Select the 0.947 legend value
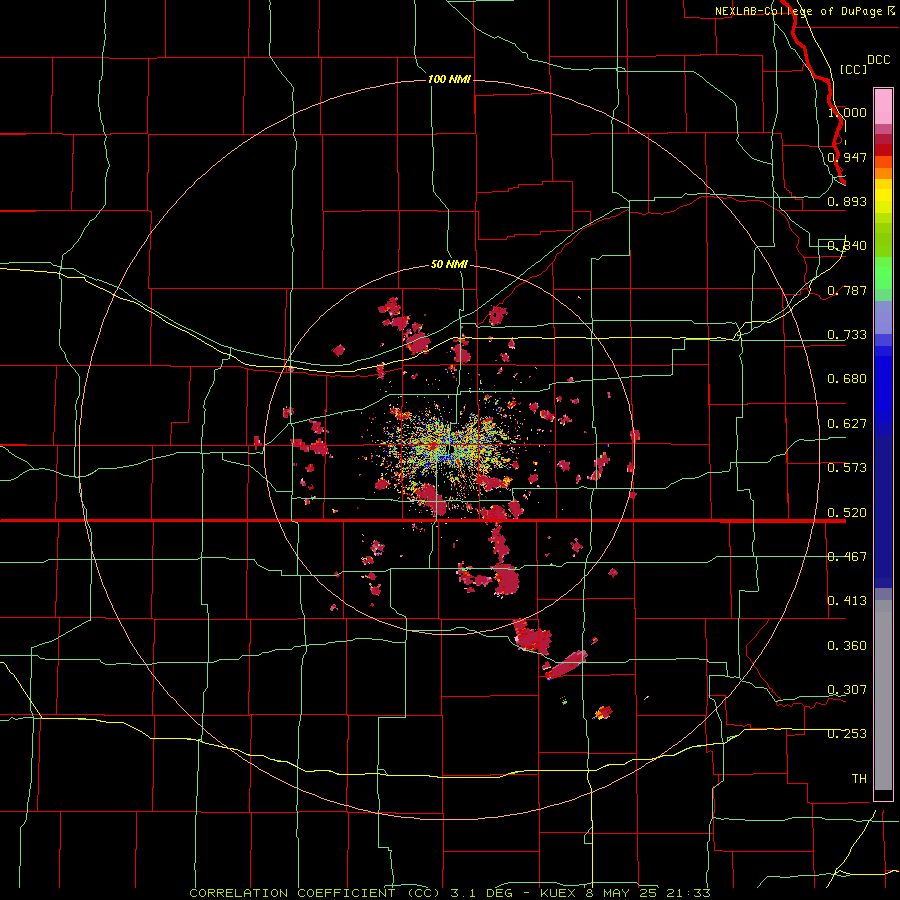The image size is (900, 900). pos(847,157)
